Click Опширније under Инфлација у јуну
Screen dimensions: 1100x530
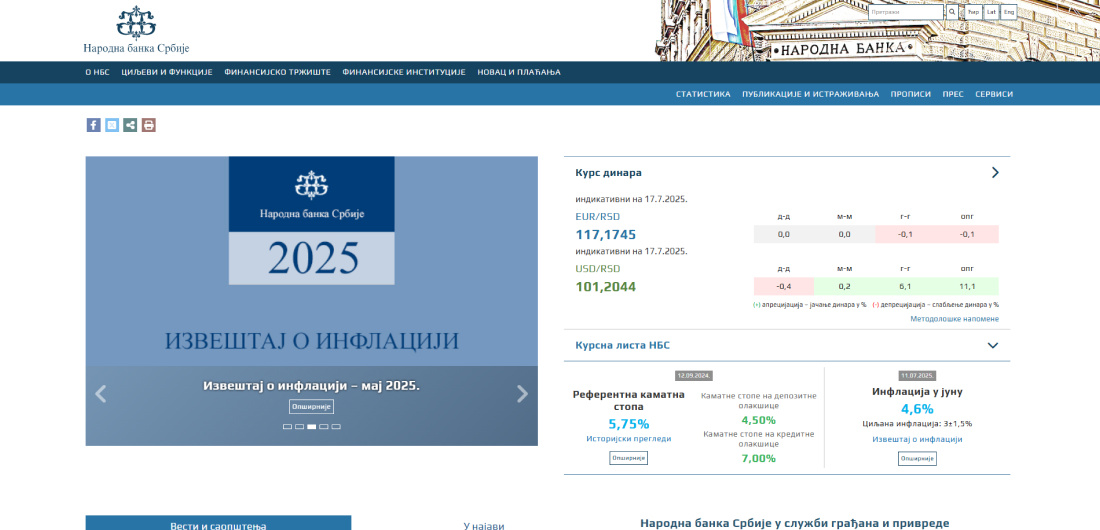tap(918, 458)
